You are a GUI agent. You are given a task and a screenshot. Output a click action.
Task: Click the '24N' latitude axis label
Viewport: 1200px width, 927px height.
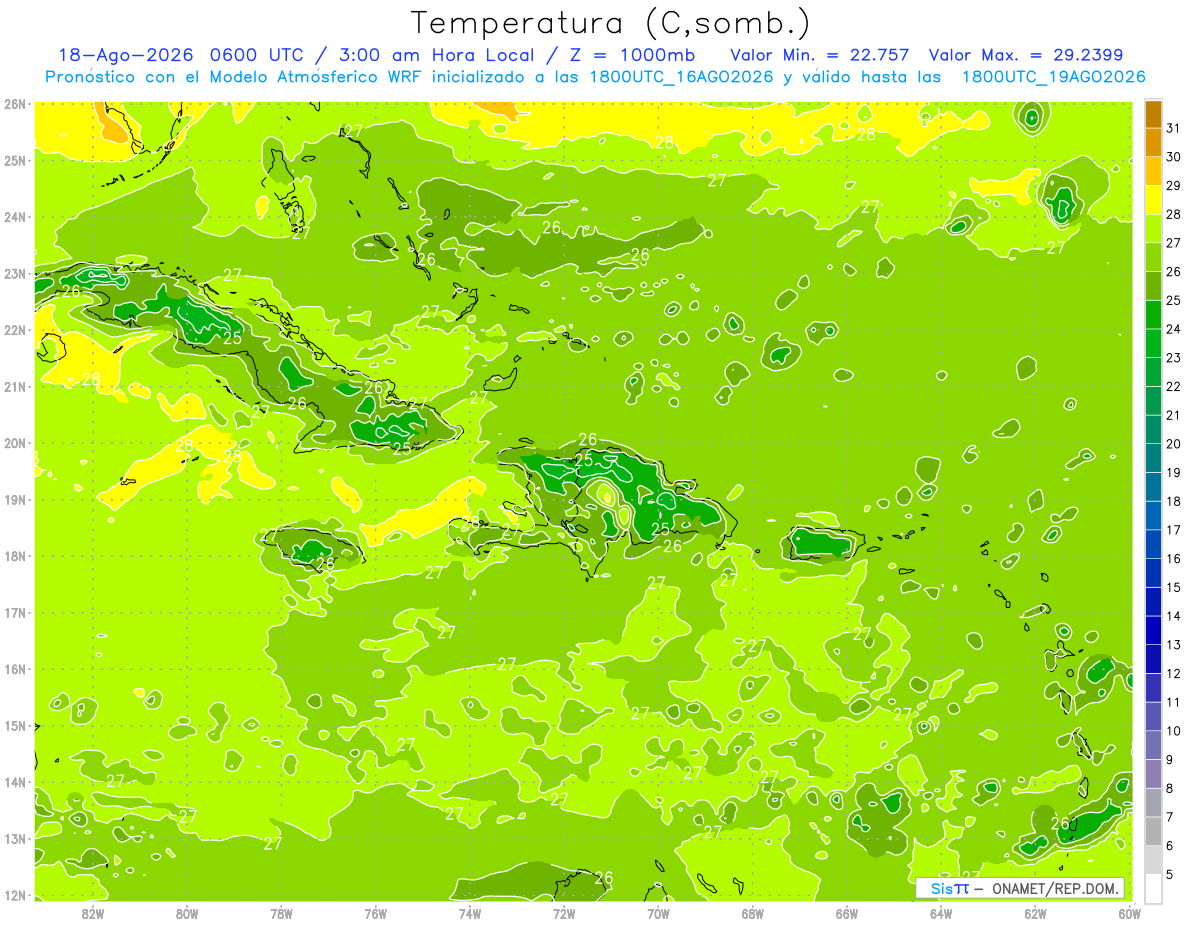point(15,217)
